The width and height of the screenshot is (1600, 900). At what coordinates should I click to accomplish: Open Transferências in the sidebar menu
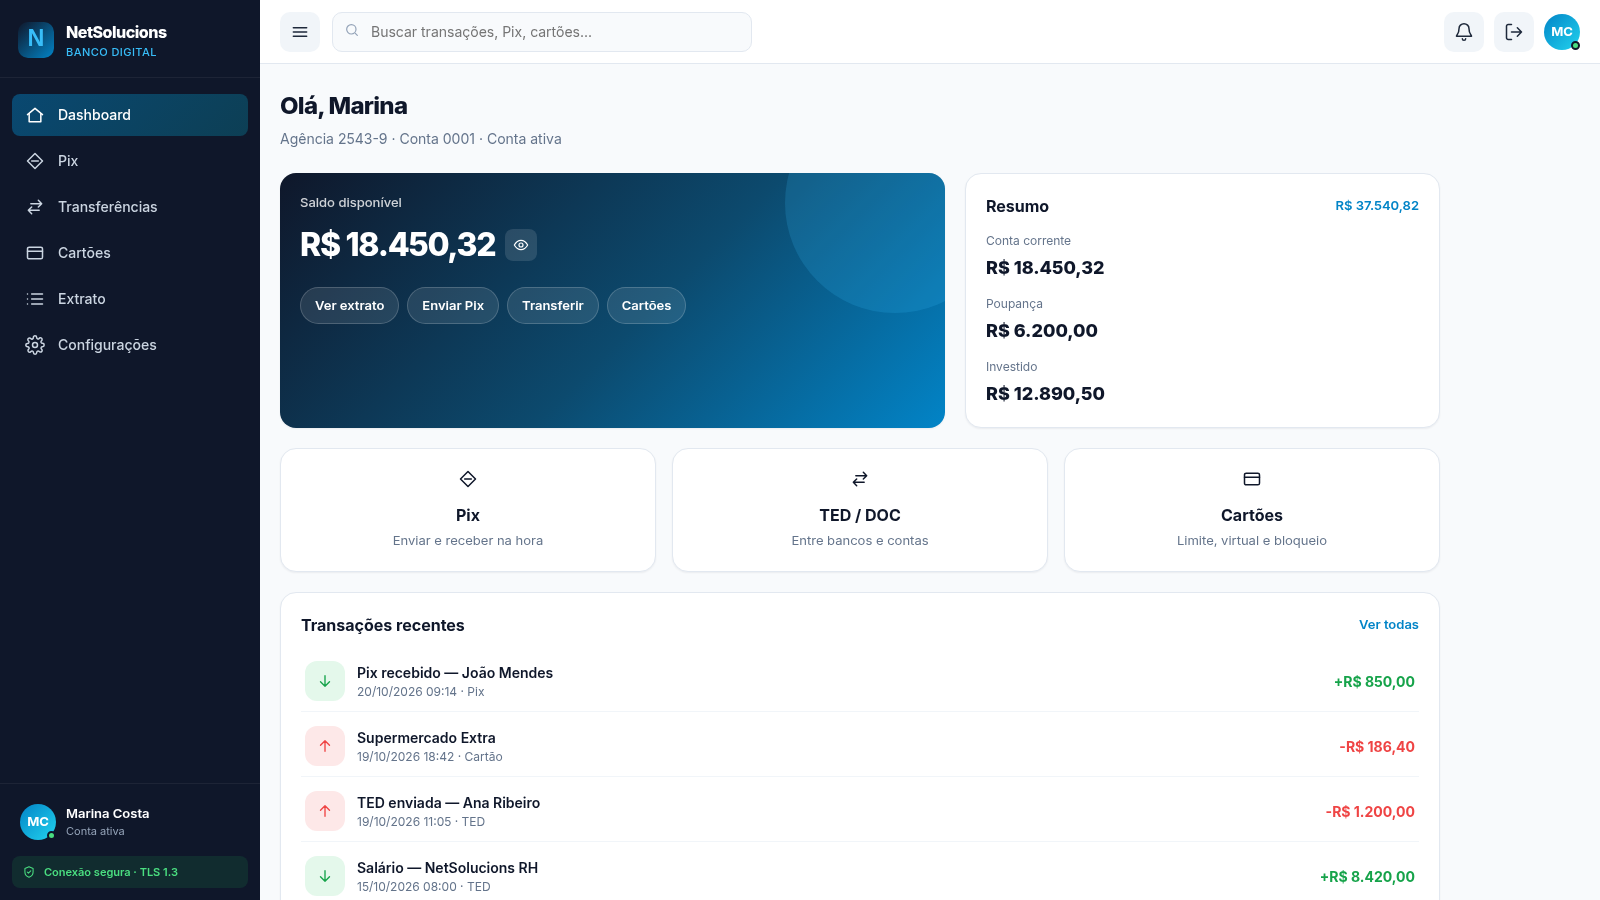click(130, 207)
